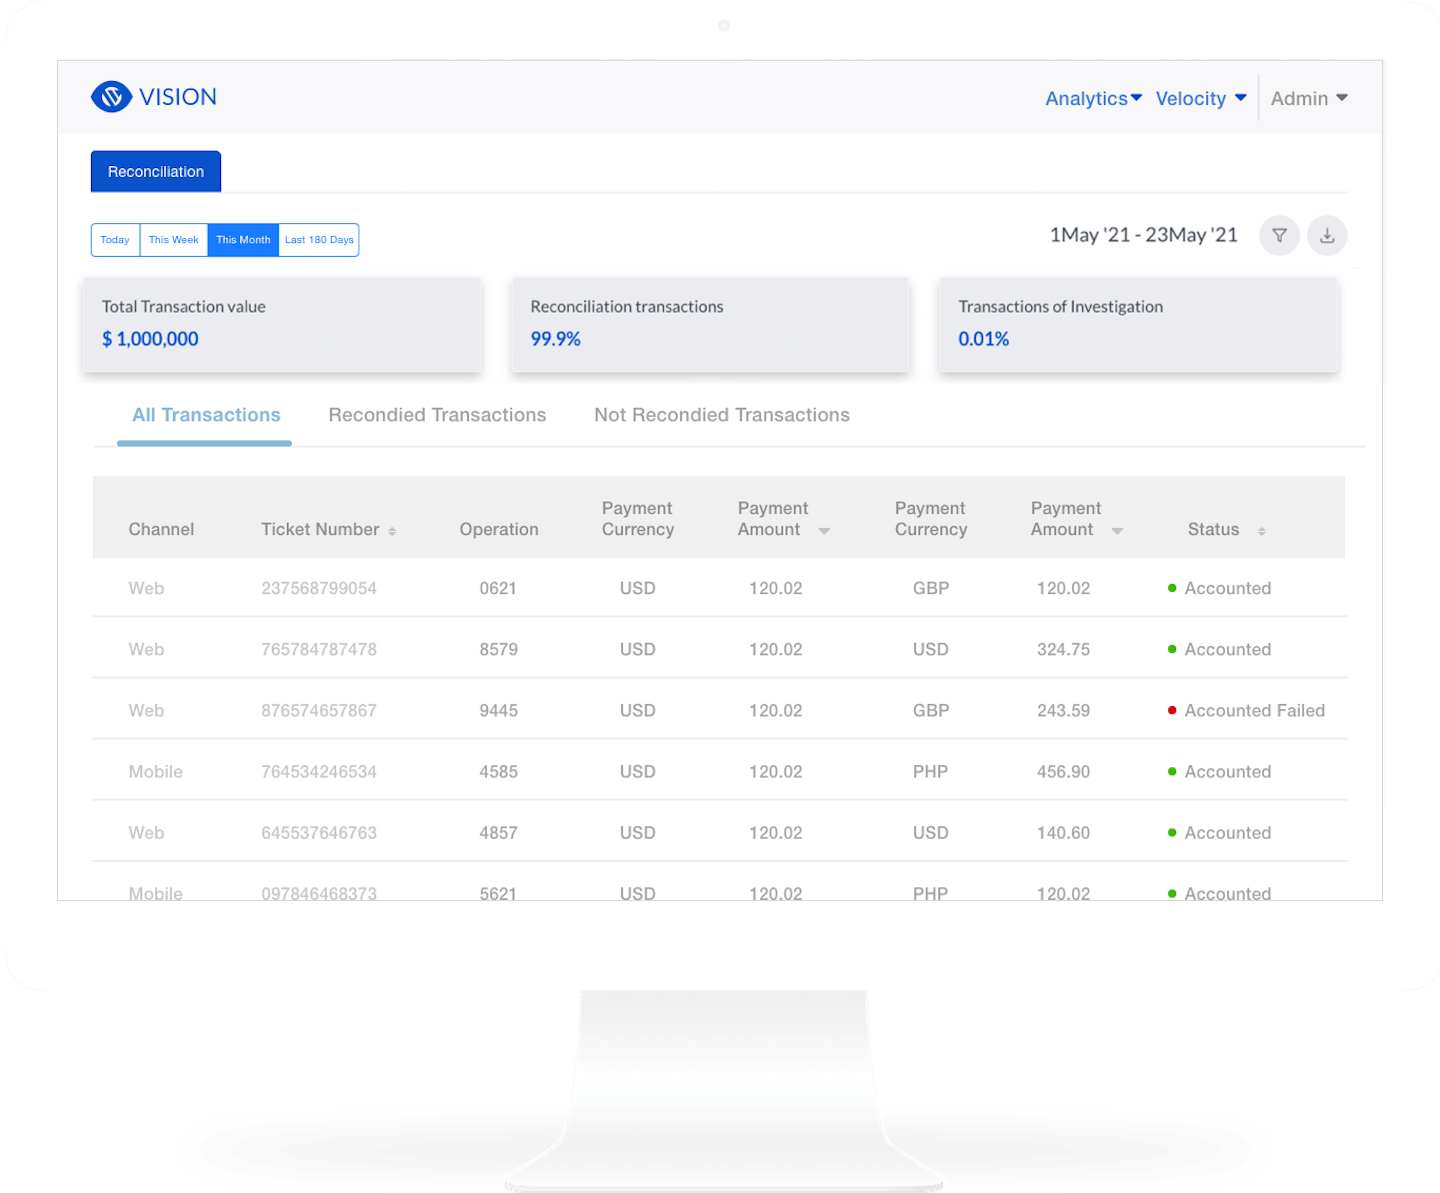The image size is (1440, 1193).
Task: Select This Week time range
Action: (x=173, y=240)
